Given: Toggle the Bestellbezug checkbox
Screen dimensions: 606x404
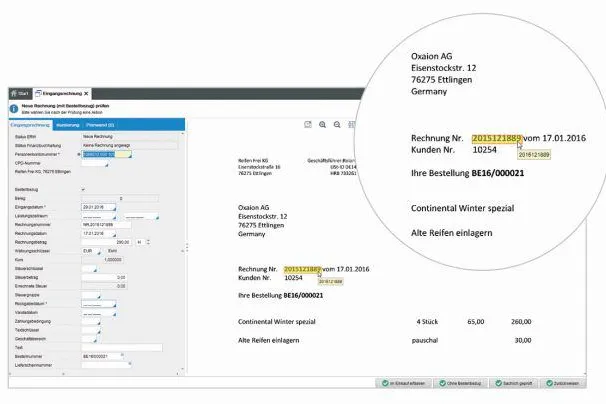Looking at the screenshot, I should pos(83,189).
